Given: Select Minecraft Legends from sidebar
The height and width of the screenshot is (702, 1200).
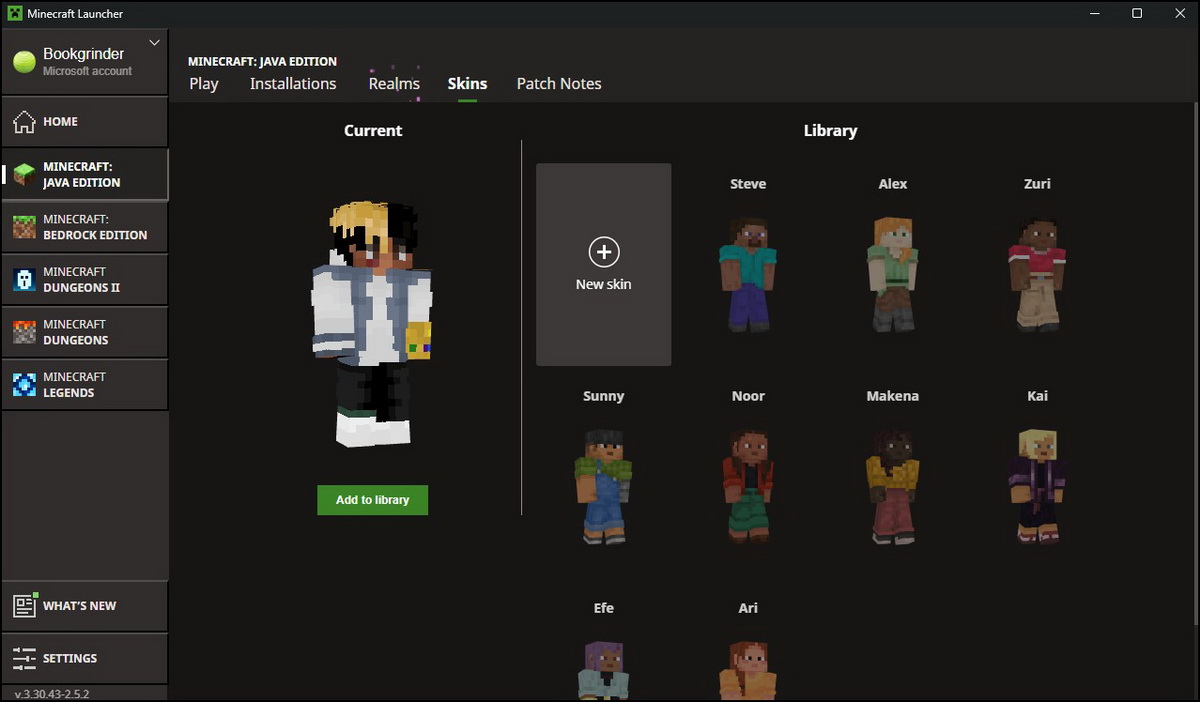Looking at the screenshot, I should click(85, 384).
